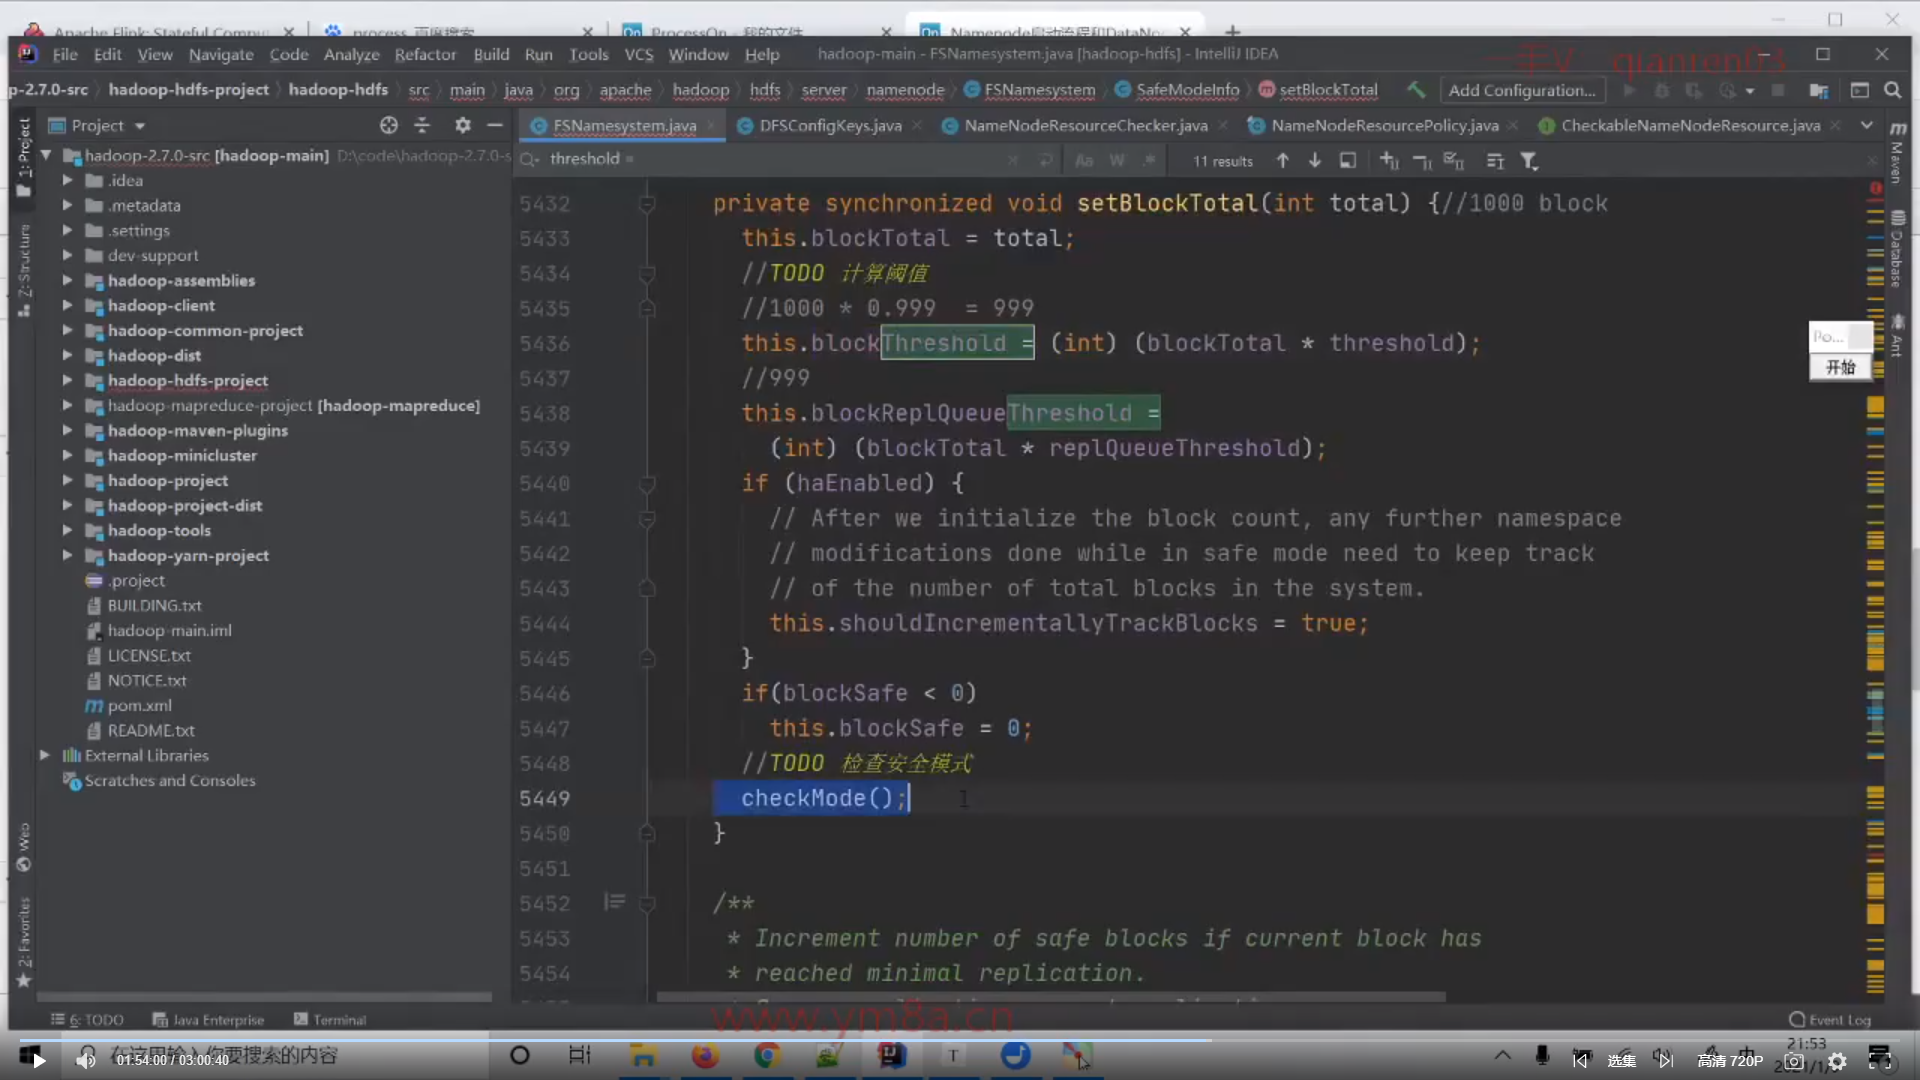
Task: Toggle Regex option in search bar
Action: tap(1150, 160)
